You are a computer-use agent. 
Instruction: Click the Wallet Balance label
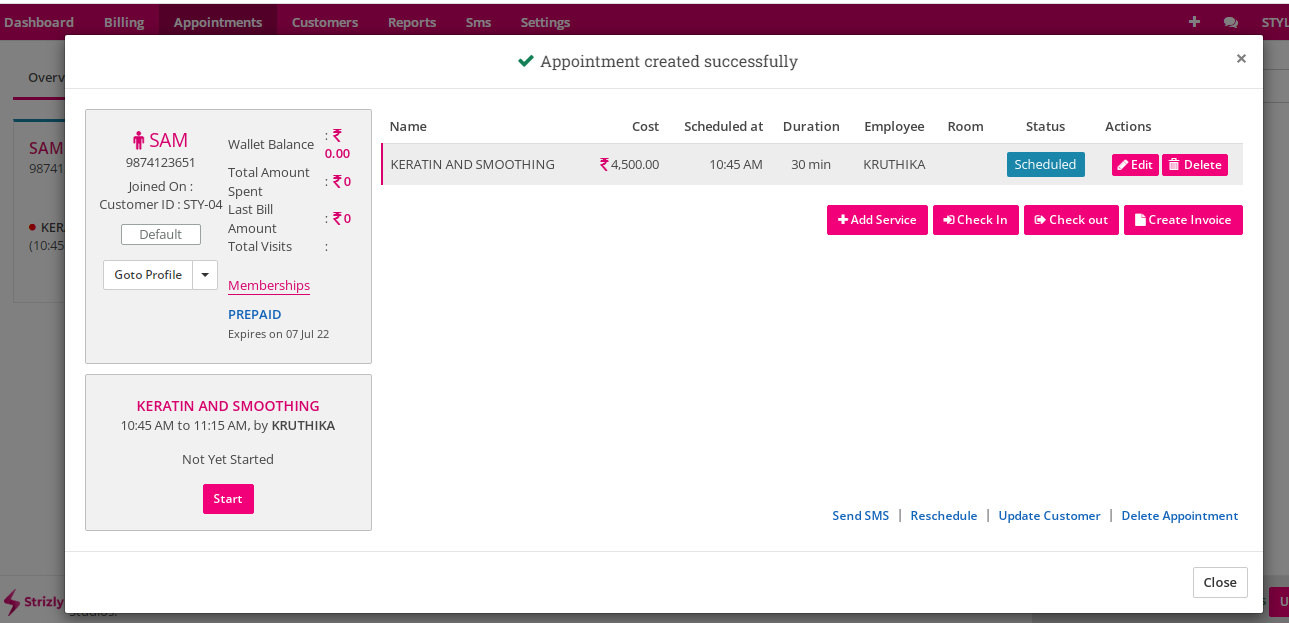271,144
